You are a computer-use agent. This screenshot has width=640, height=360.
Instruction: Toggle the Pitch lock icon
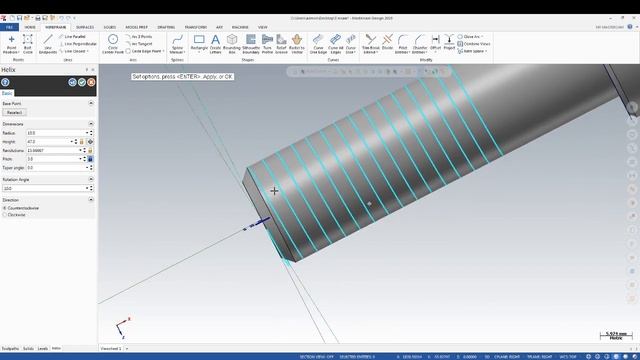coord(90,159)
